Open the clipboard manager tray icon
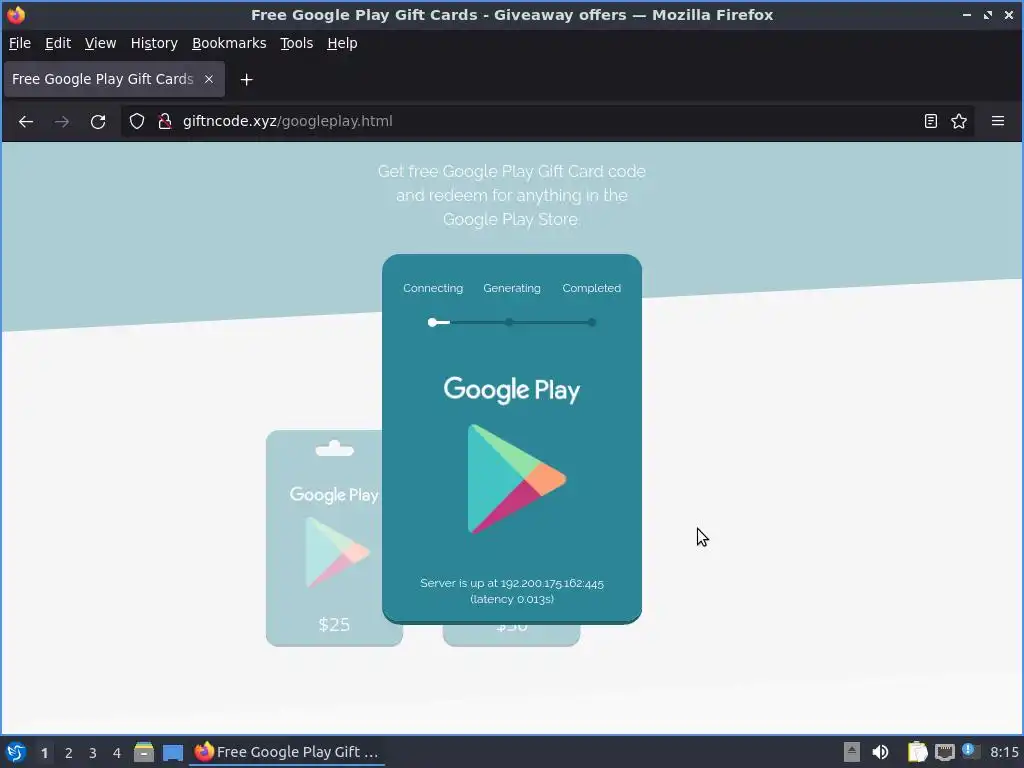1024x768 pixels. coord(918,752)
